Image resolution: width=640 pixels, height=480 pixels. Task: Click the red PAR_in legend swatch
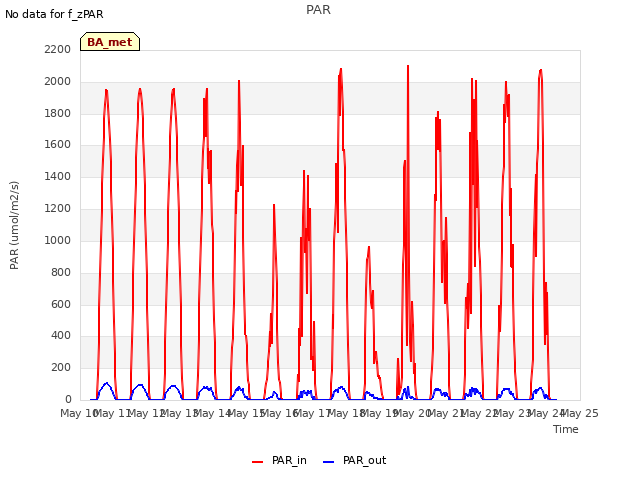click(258, 462)
